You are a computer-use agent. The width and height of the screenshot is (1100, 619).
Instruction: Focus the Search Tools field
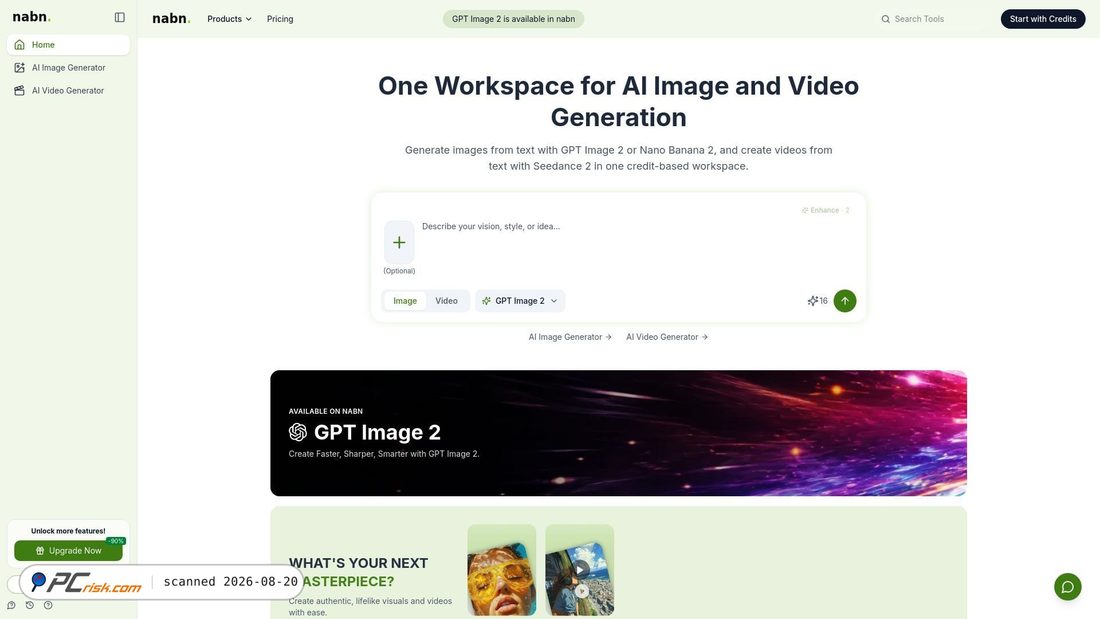pyautogui.click(x=932, y=19)
